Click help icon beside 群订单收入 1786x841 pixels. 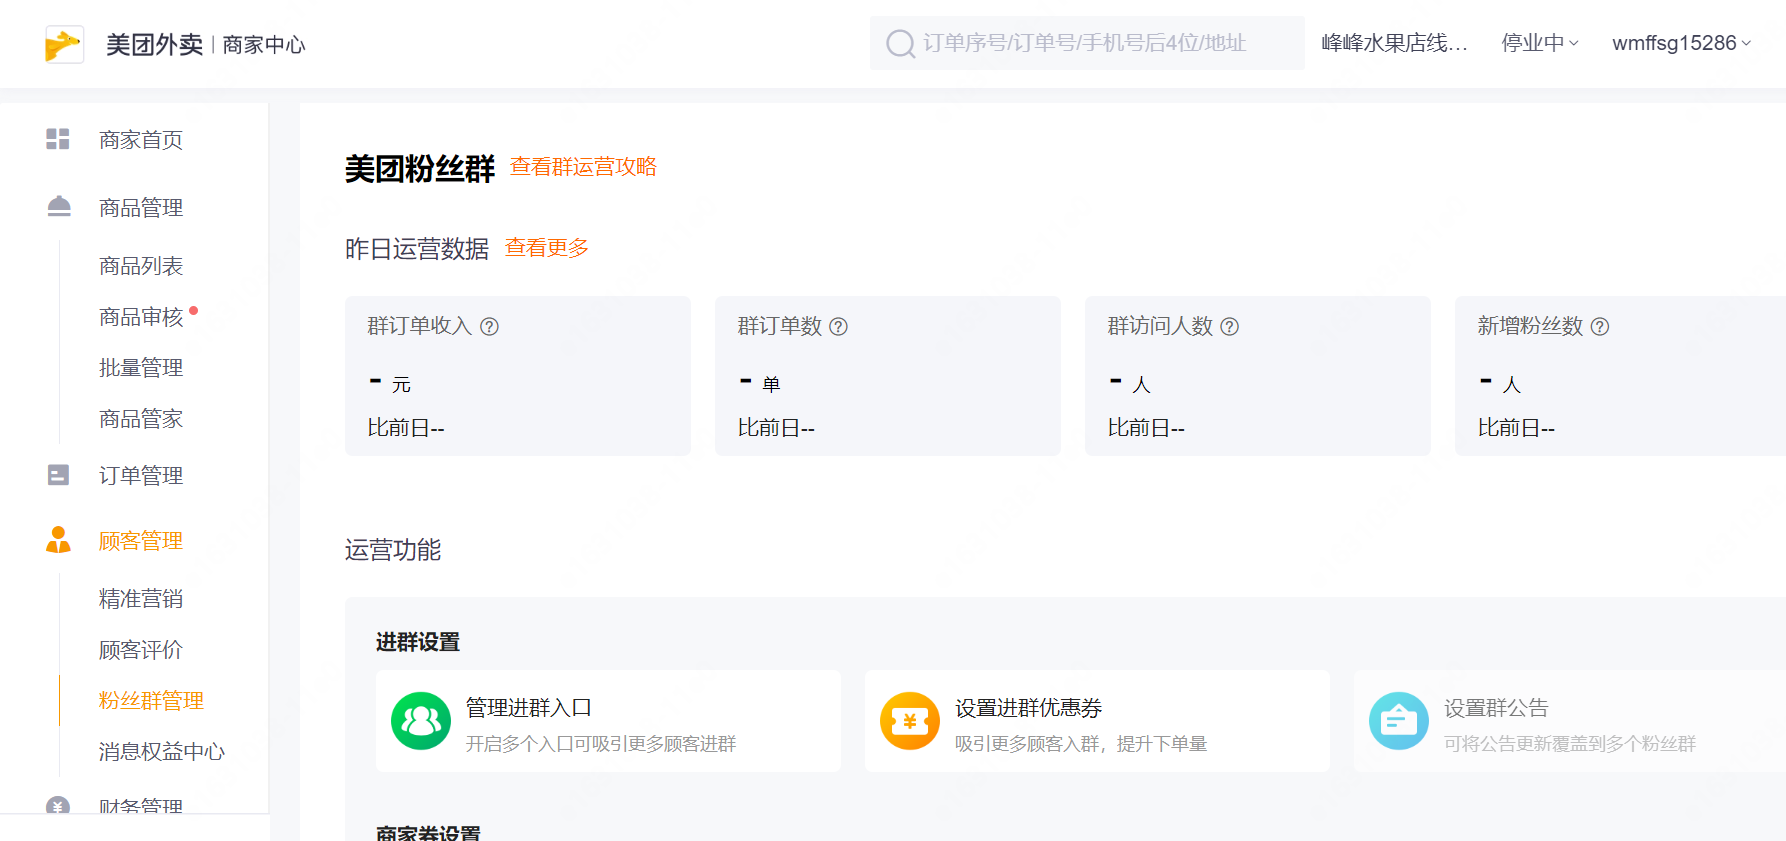coord(489,326)
